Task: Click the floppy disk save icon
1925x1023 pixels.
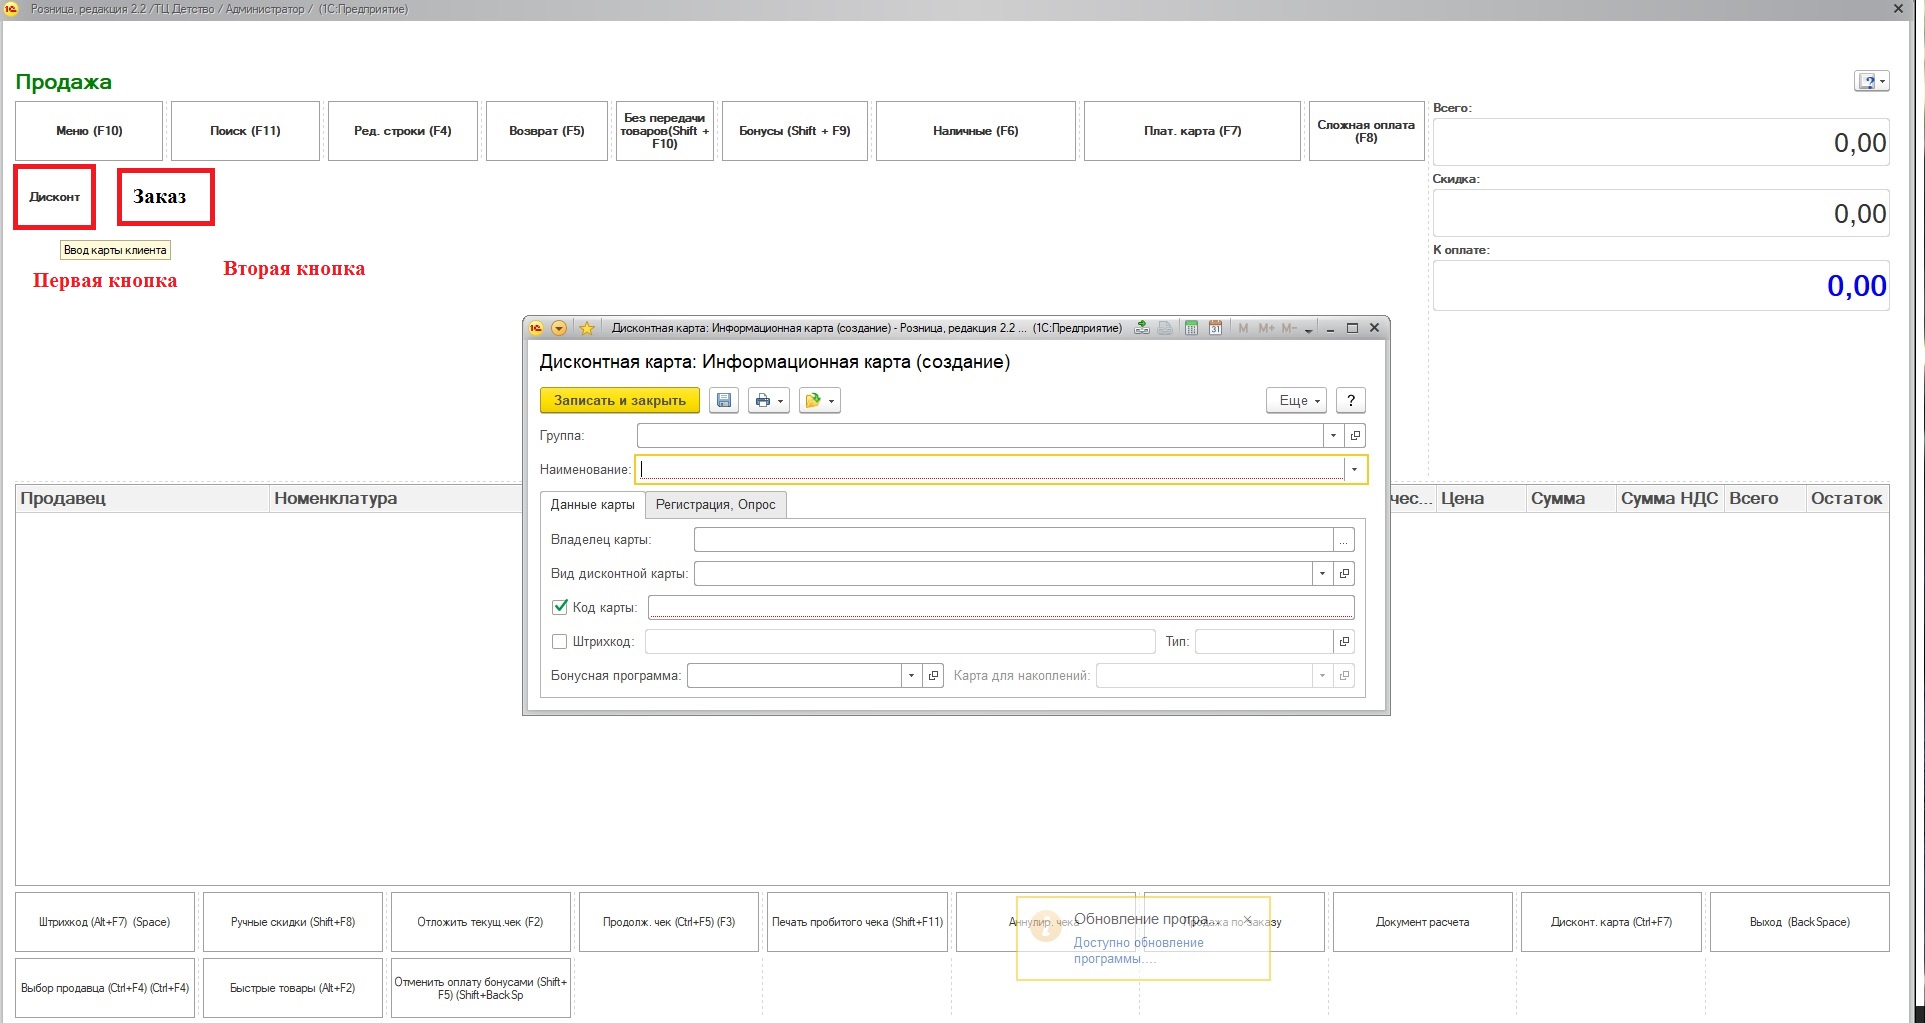Action: tap(724, 401)
